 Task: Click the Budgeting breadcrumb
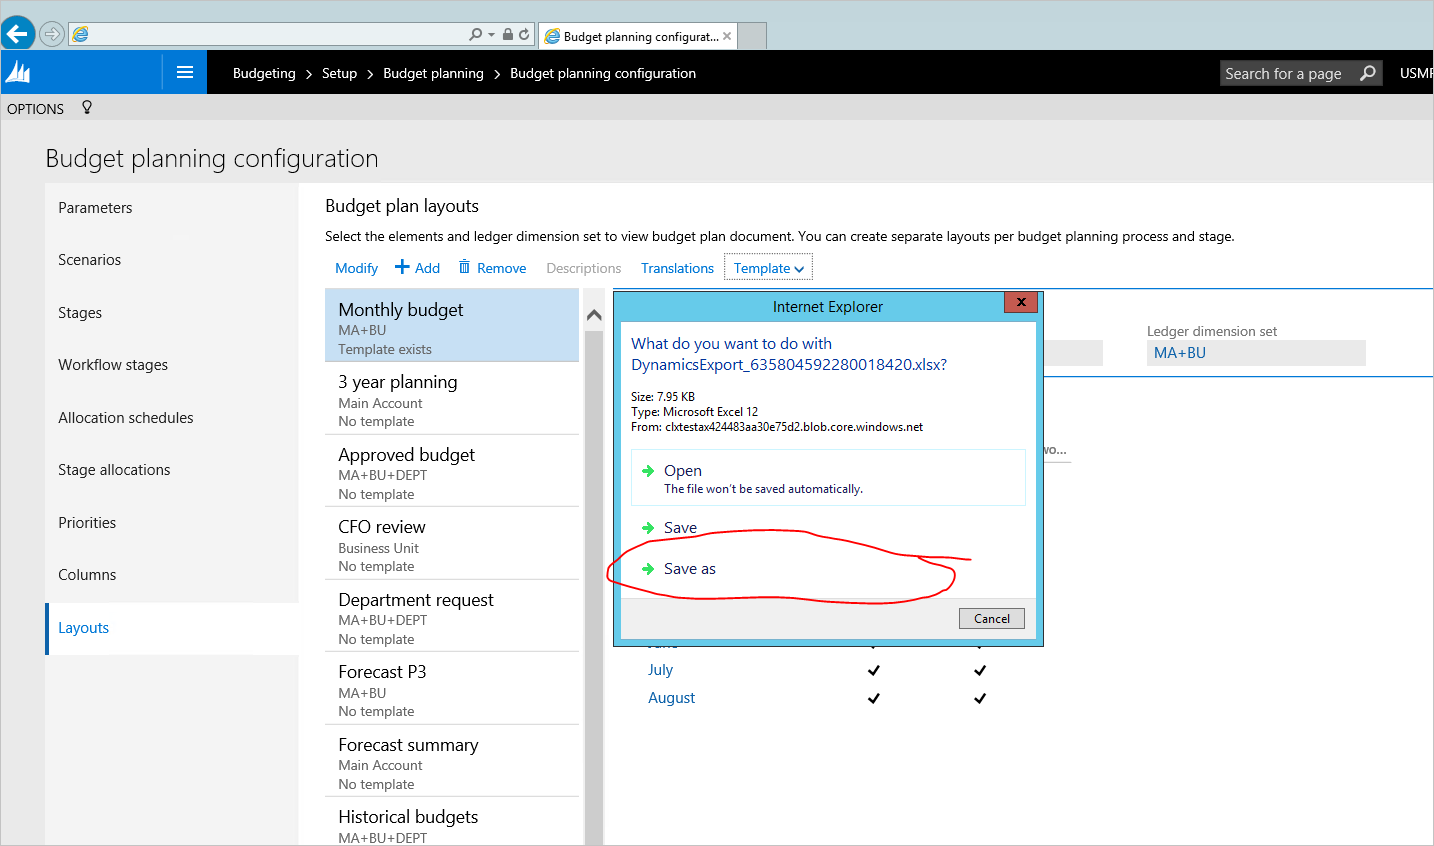(x=264, y=73)
